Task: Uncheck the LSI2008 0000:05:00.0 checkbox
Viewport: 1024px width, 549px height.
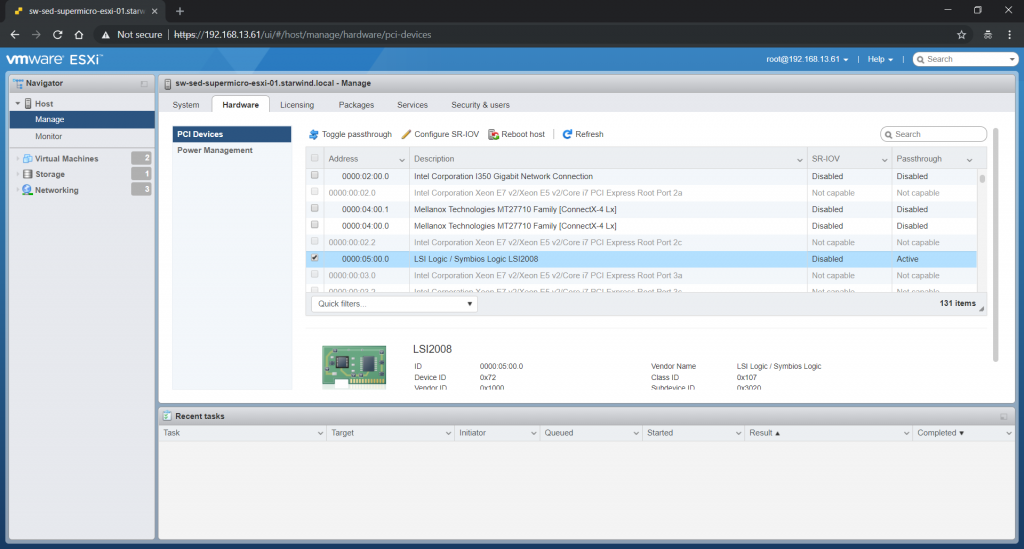Action: 315,258
